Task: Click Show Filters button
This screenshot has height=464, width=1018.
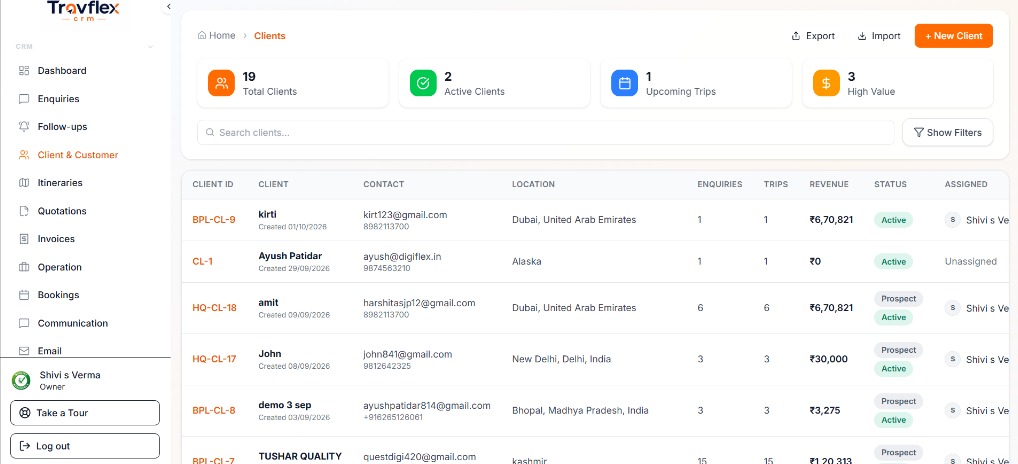Action: click(947, 132)
